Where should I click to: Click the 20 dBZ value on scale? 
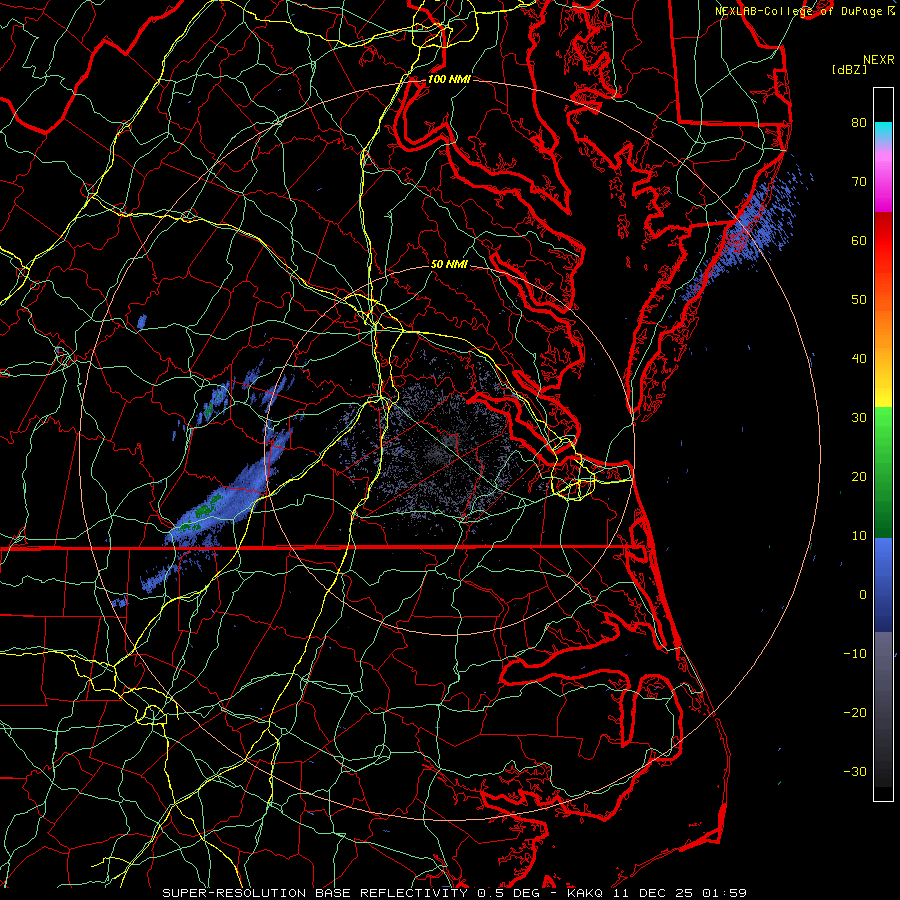[x=859, y=477]
